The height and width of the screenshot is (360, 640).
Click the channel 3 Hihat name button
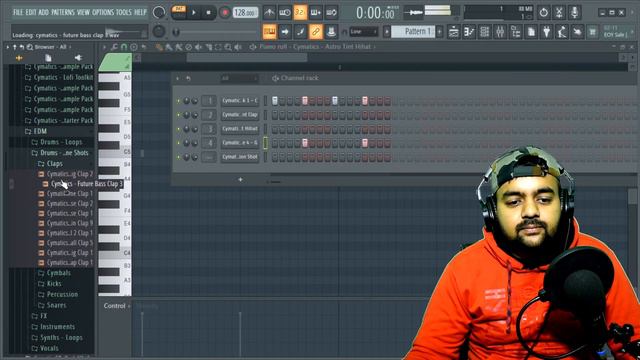pos(240,129)
